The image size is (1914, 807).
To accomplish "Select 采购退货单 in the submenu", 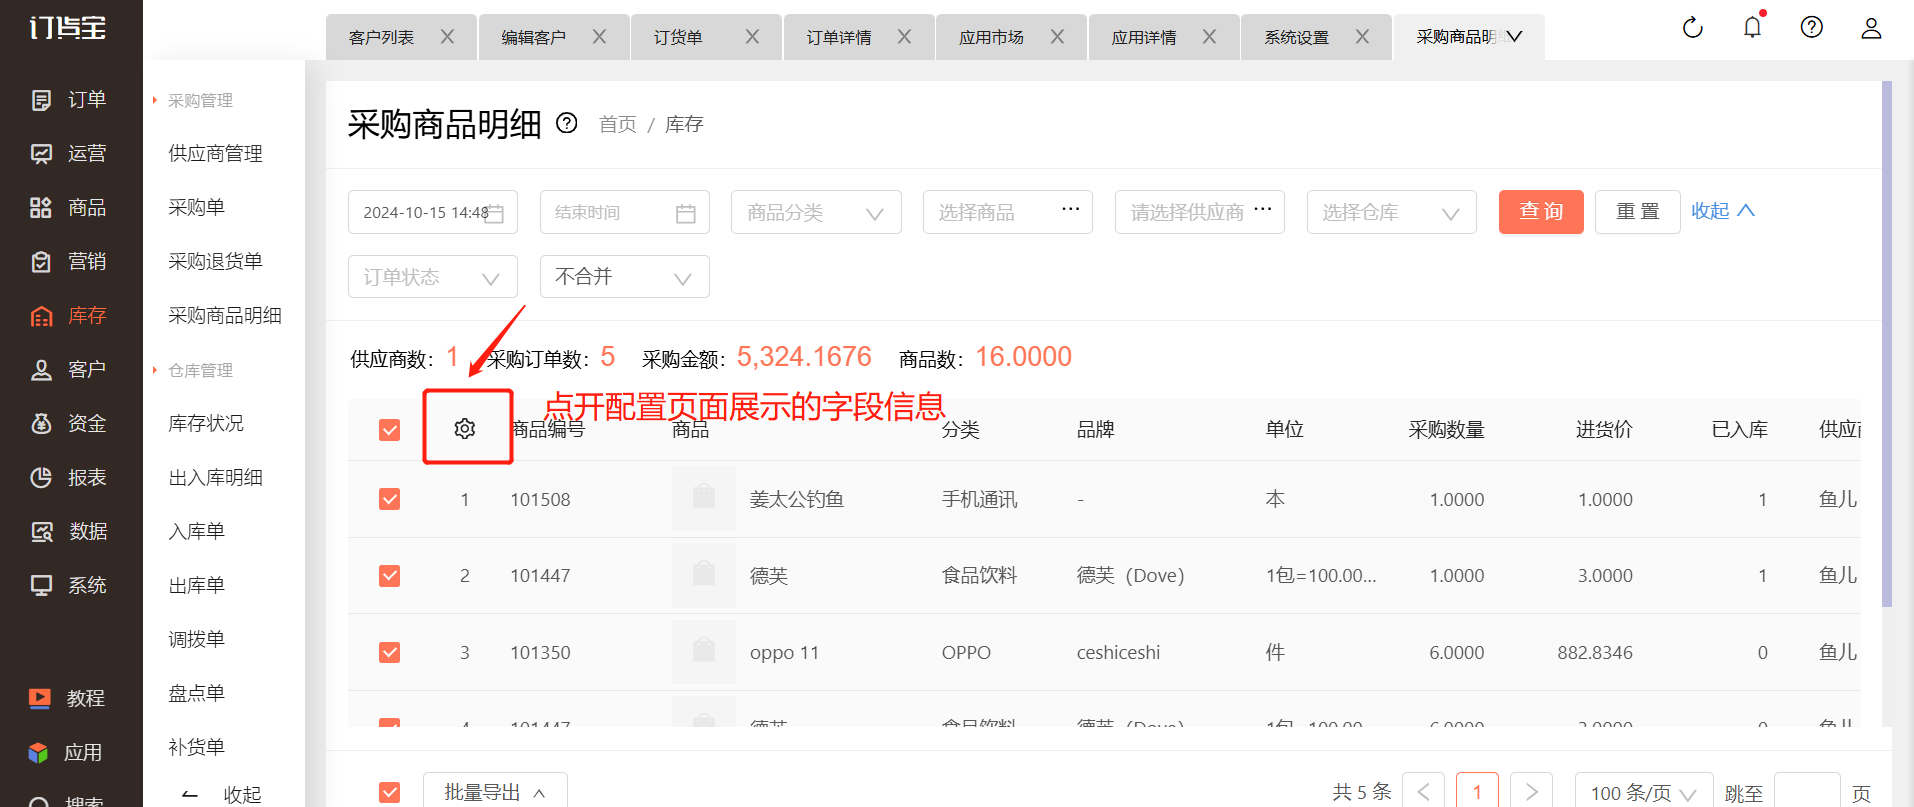I will pyautogui.click(x=215, y=262).
